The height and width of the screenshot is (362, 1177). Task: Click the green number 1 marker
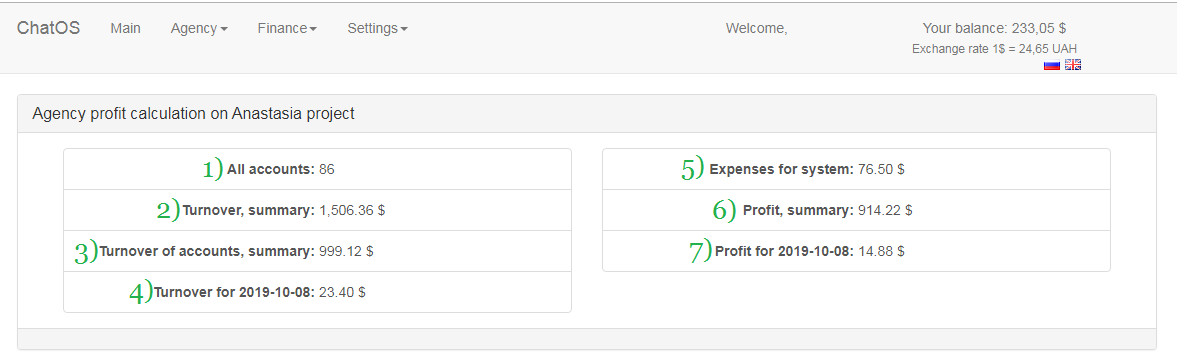click(212, 169)
